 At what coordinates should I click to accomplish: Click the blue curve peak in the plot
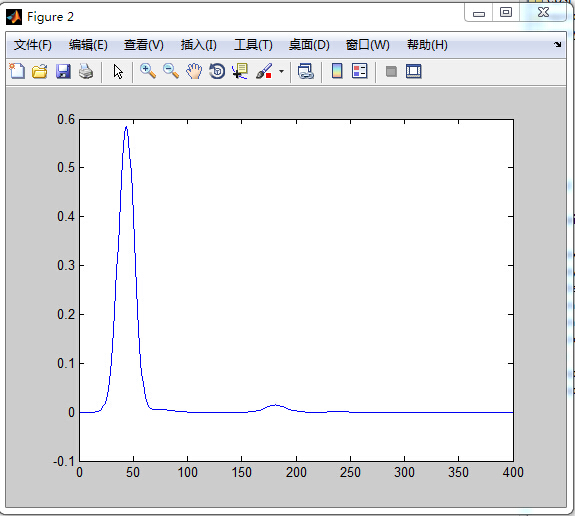[126, 127]
